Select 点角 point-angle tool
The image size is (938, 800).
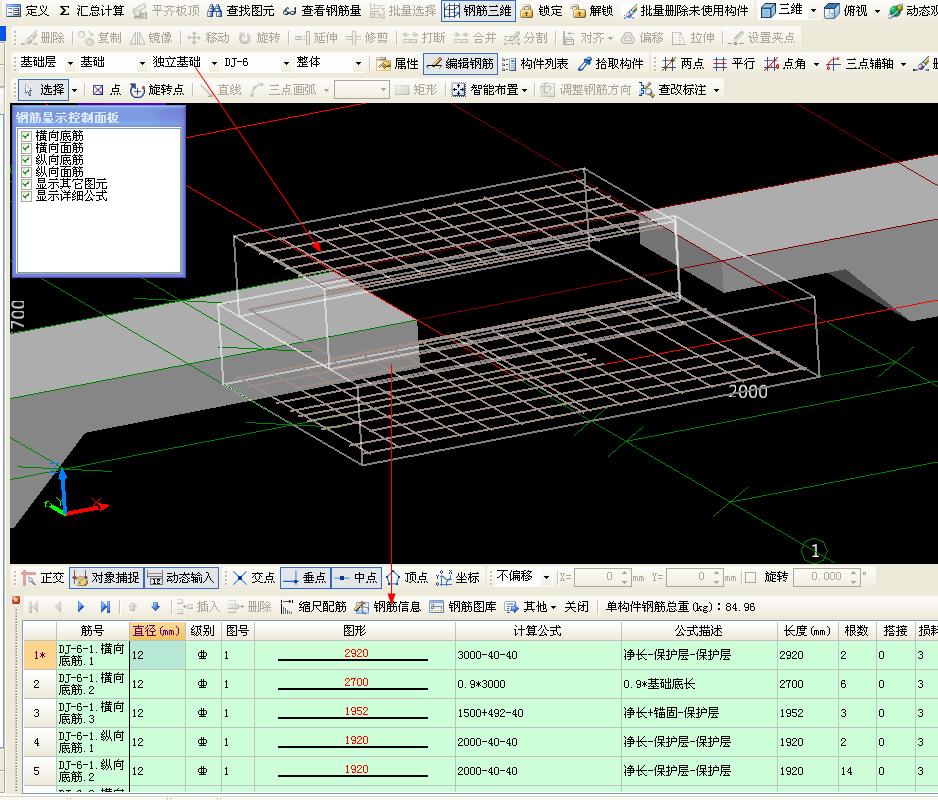coord(785,63)
